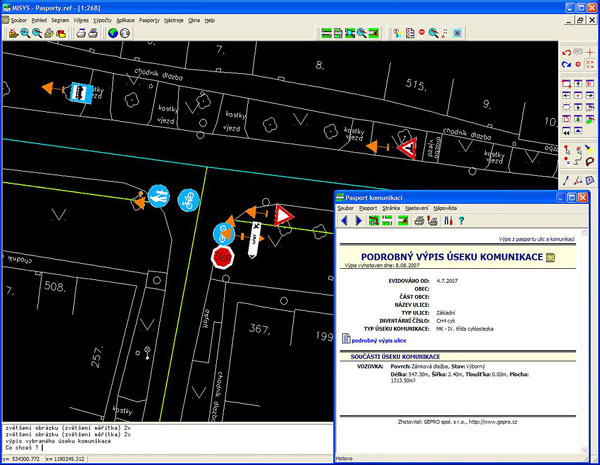Restore the inner MISYS document window
The image size is (600, 465).
pos(580,20)
